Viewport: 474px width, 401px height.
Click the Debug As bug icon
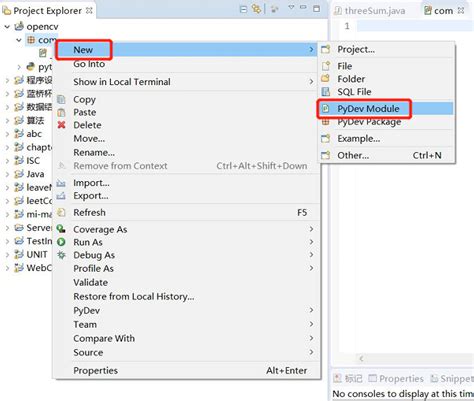coord(61,255)
